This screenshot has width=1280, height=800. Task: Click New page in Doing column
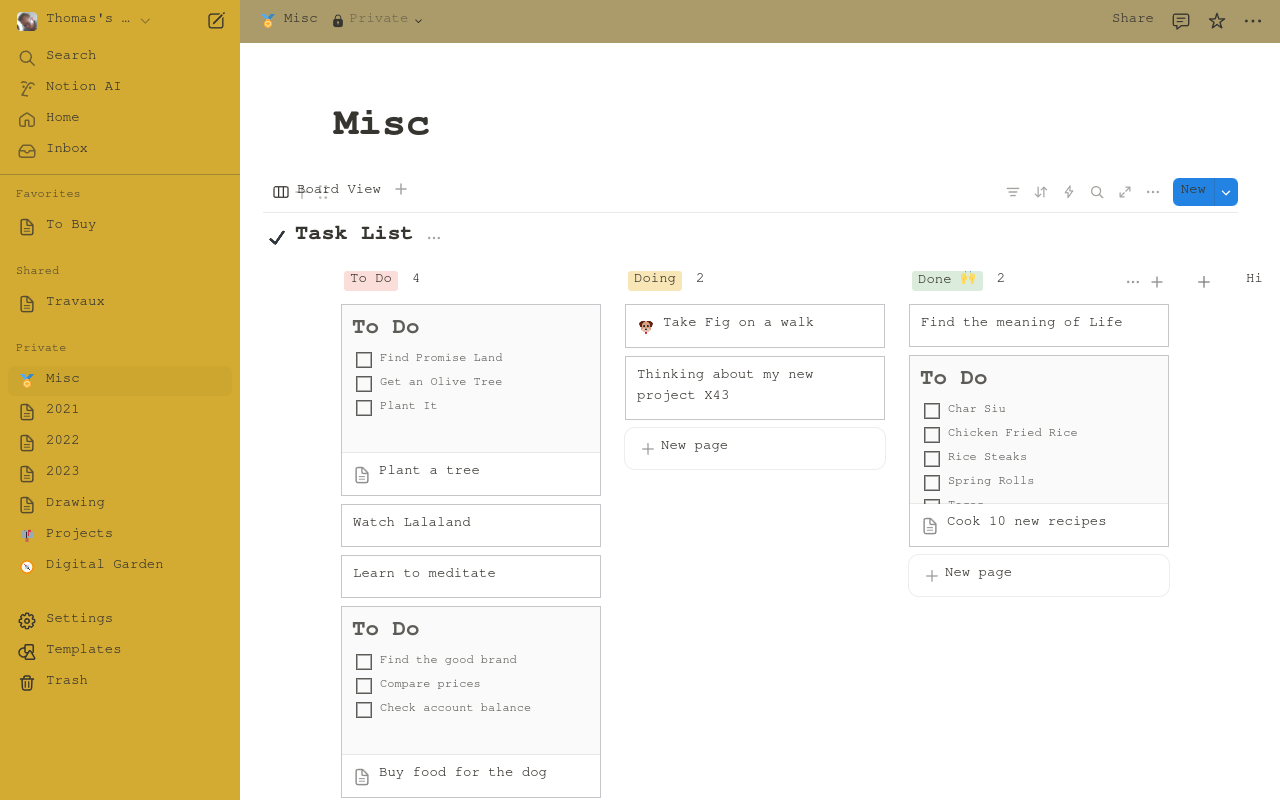click(x=755, y=448)
